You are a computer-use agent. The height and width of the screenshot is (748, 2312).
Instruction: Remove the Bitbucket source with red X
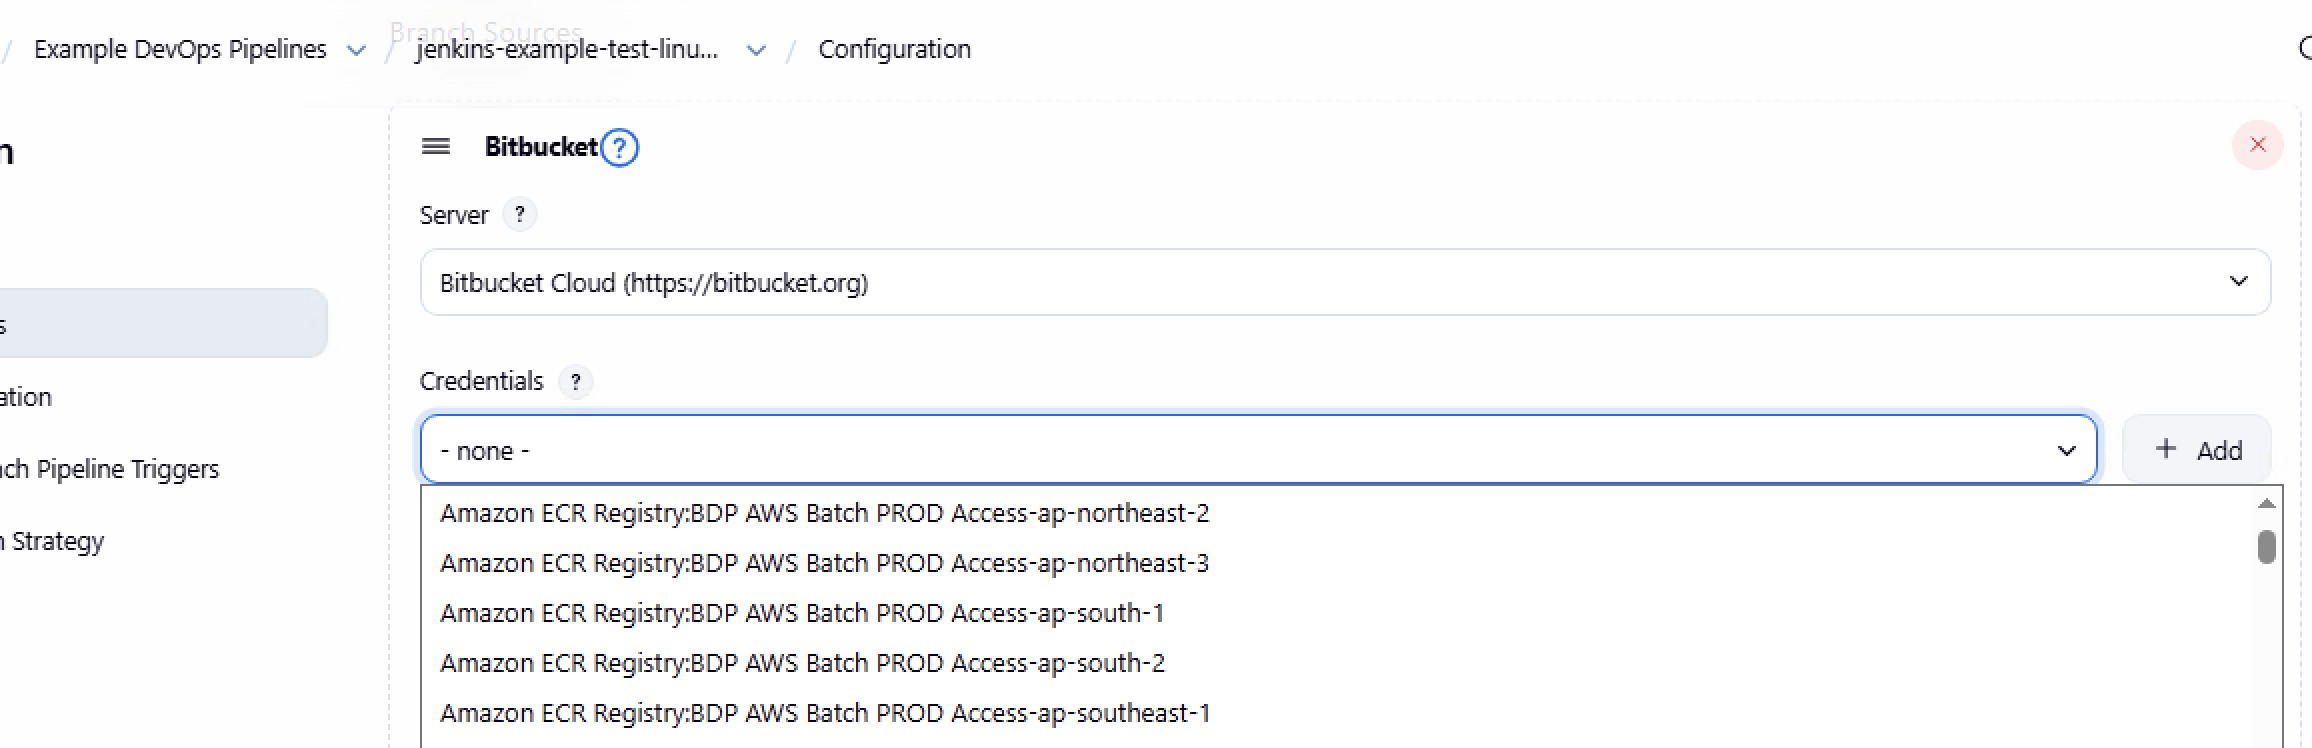coord(2257,145)
